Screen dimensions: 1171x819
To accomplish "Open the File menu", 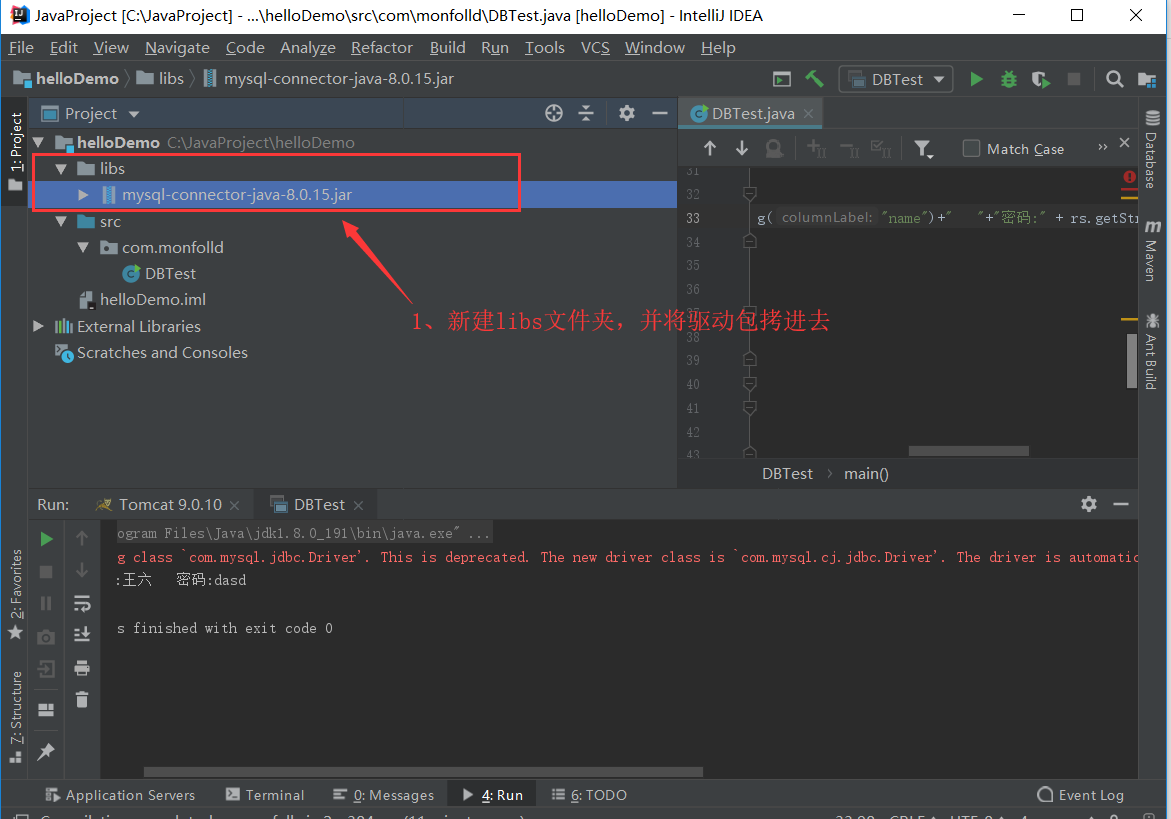I will click(x=21, y=48).
